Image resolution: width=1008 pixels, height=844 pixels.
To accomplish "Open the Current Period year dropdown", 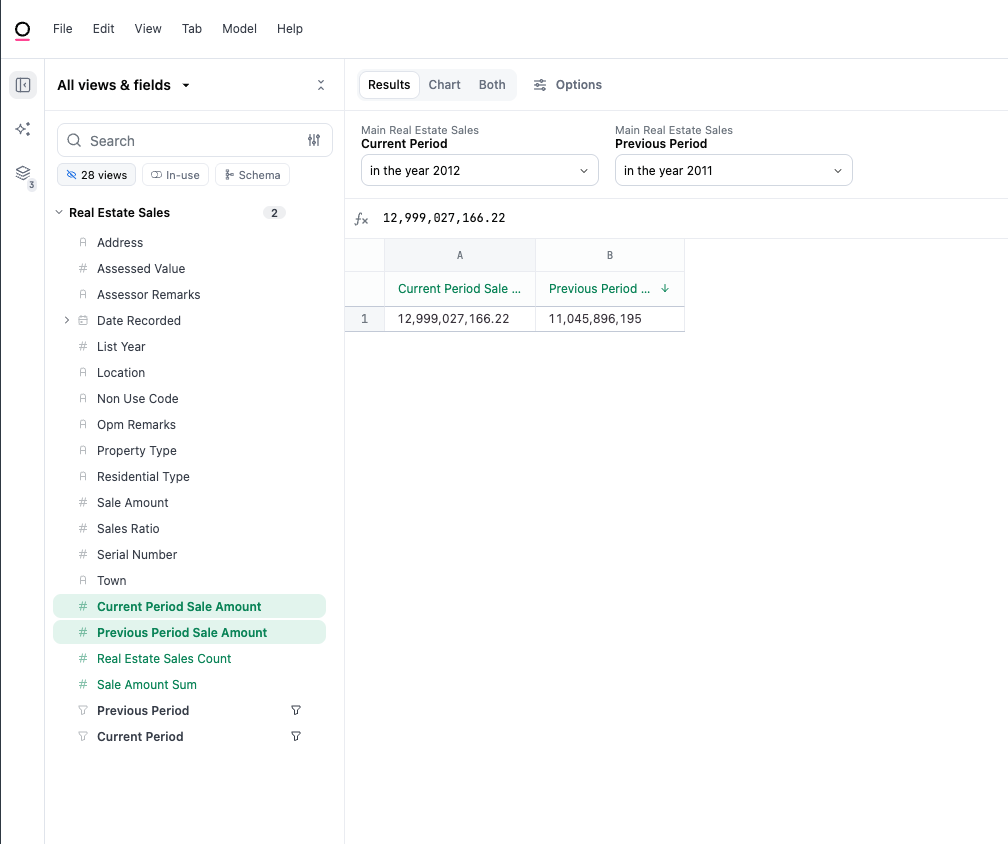I will pyautogui.click(x=479, y=171).
